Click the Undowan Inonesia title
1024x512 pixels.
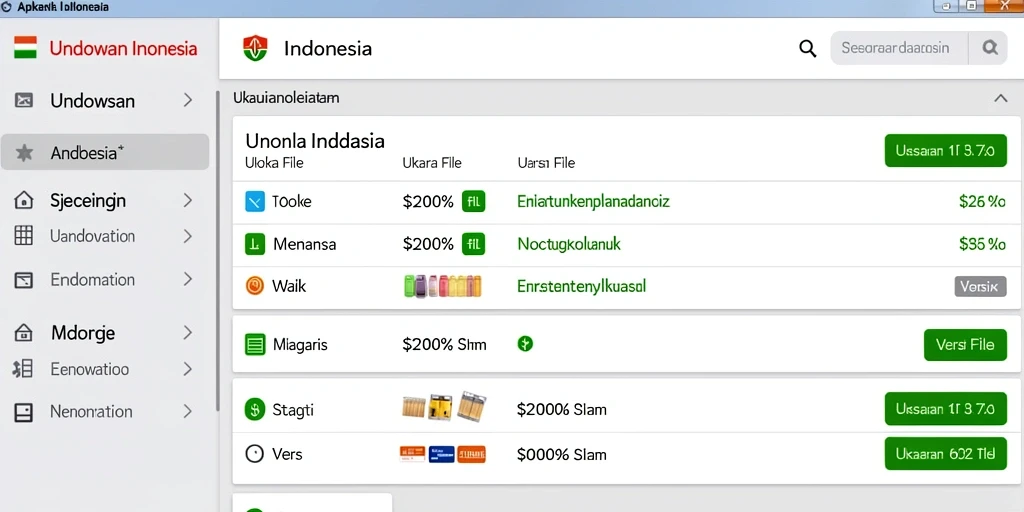tap(123, 48)
